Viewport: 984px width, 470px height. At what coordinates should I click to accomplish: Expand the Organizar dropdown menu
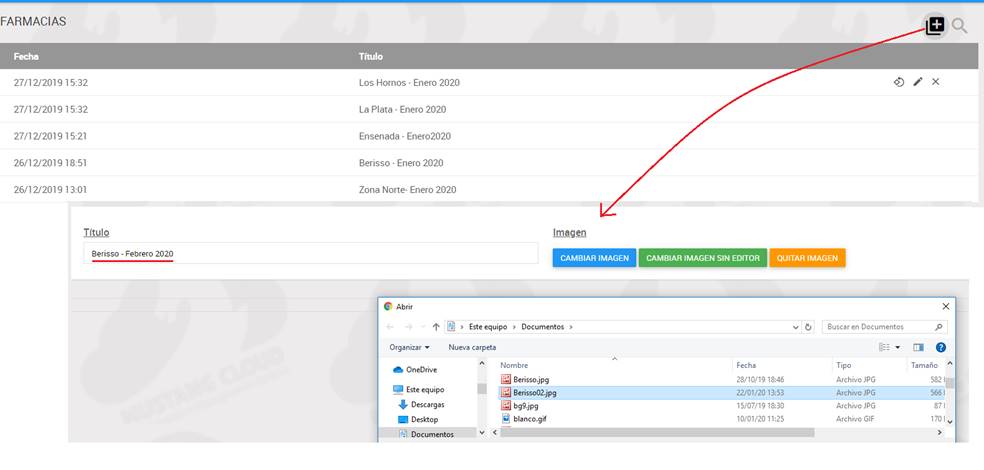click(x=410, y=347)
